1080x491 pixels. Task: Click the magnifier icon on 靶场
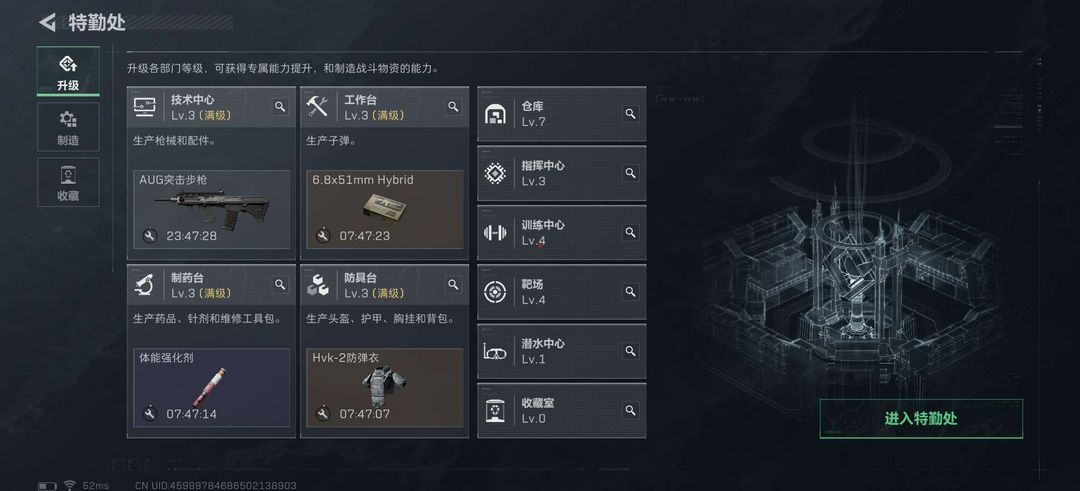coord(630,291)
